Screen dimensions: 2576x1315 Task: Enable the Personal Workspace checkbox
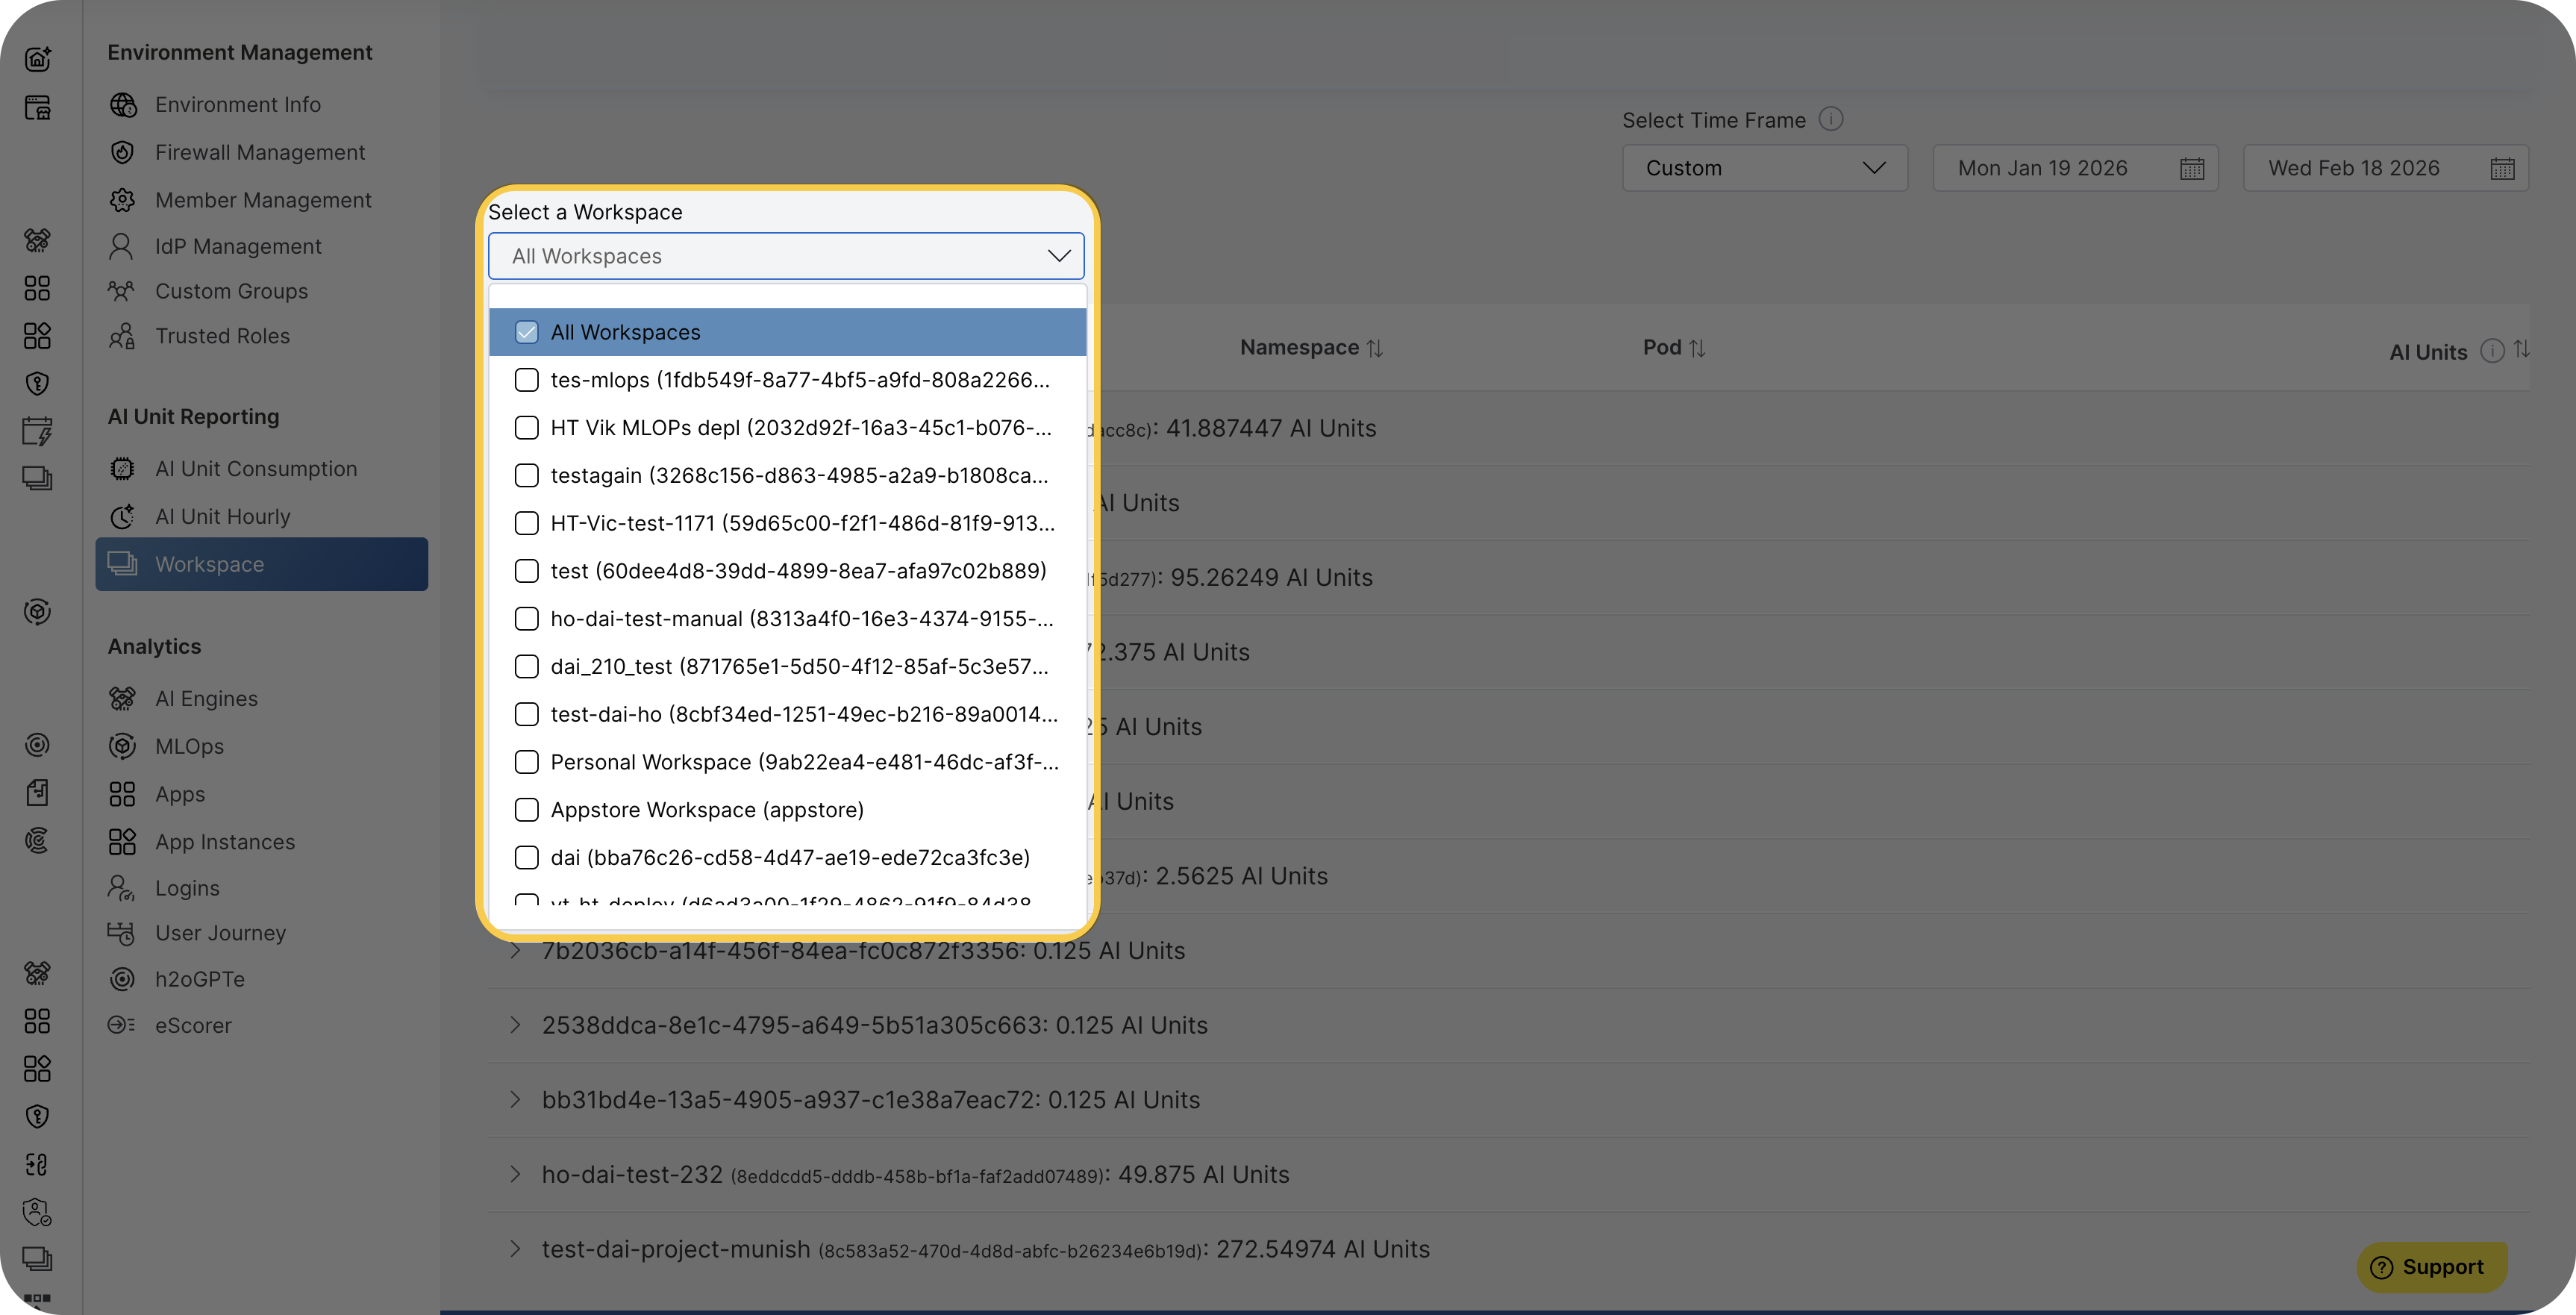[527, 761]
